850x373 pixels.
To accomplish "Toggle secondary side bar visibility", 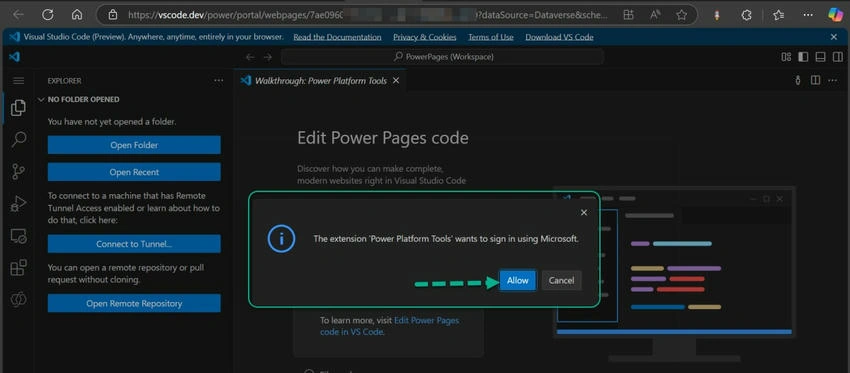I will point(838,57).
